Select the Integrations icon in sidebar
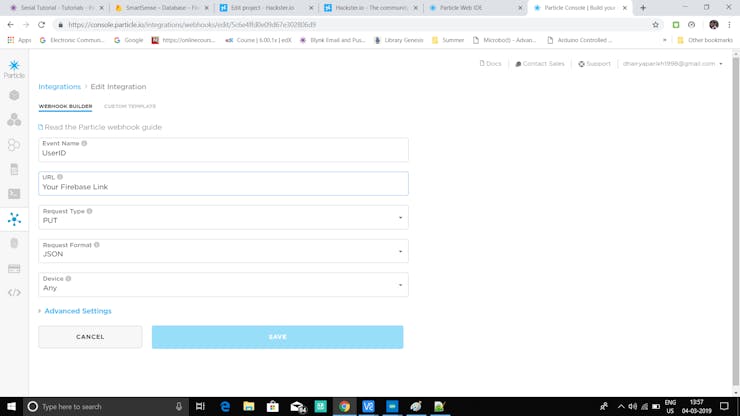Viewport: 740px width, 416px height. (14, 219)
